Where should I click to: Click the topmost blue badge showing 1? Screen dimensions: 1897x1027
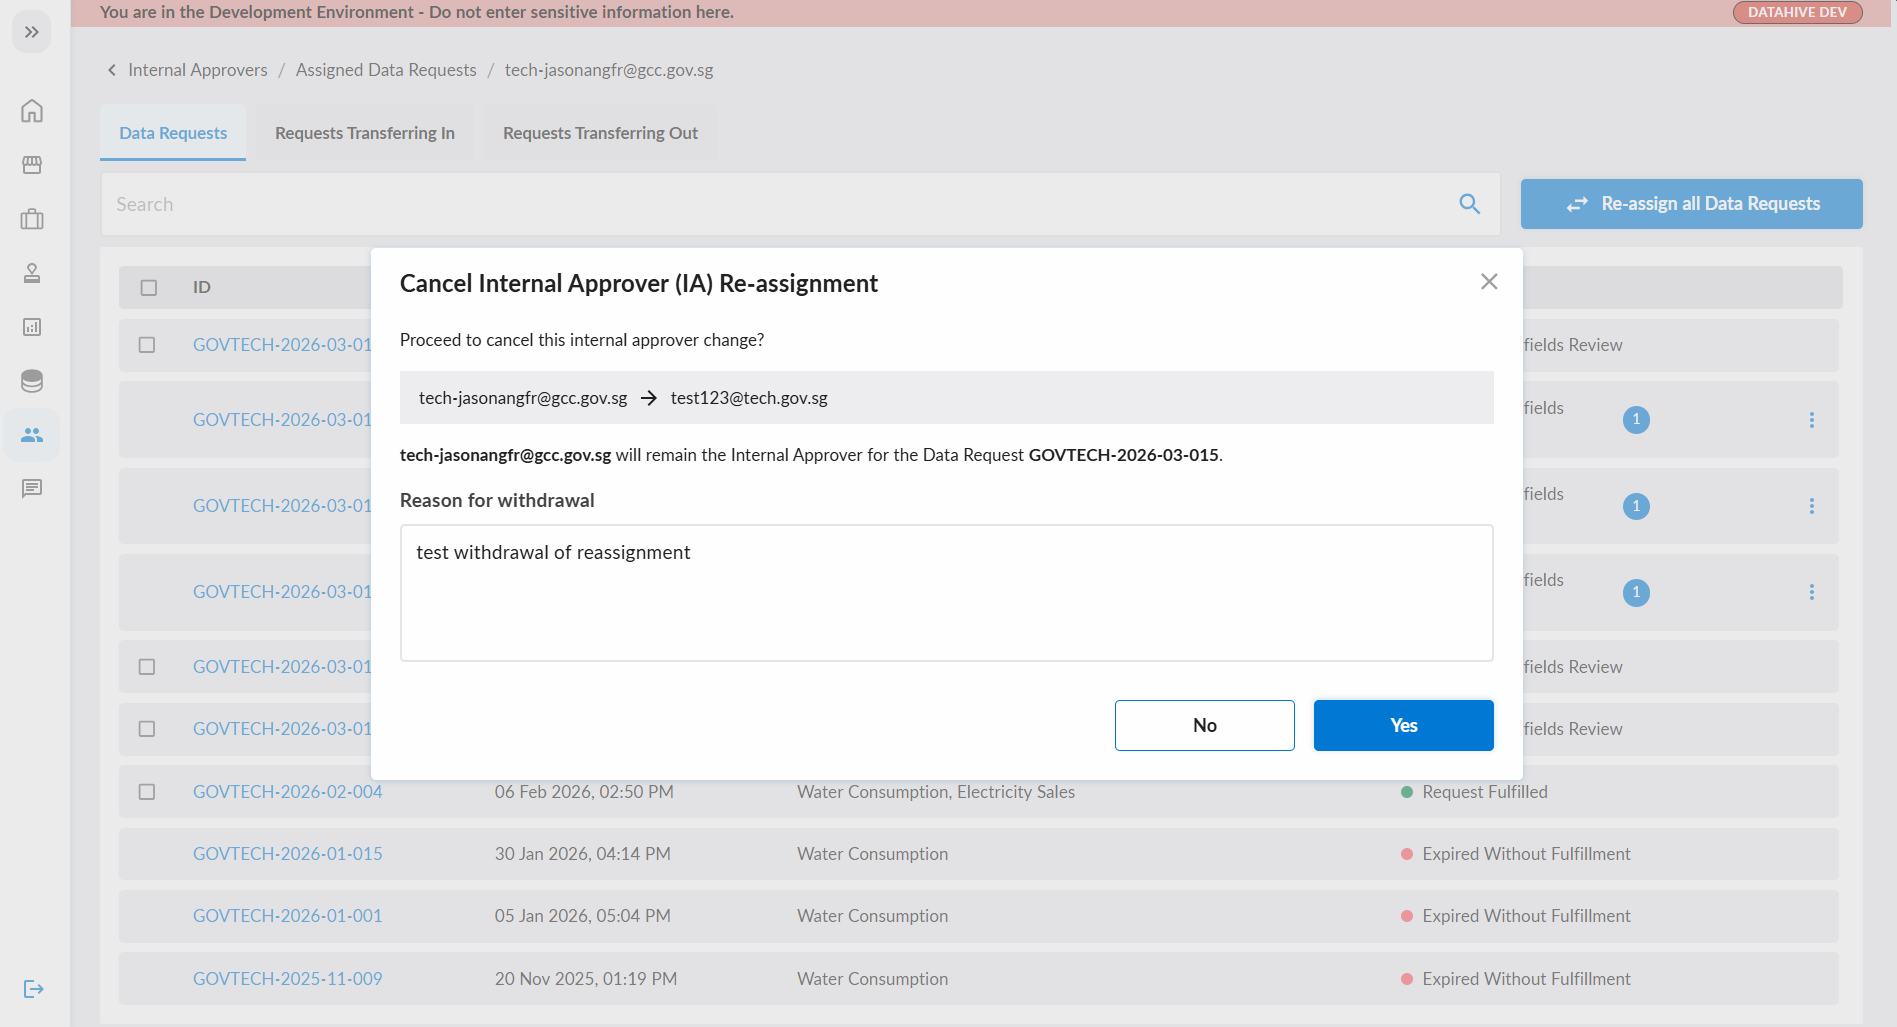click(x=1636, y=420)
